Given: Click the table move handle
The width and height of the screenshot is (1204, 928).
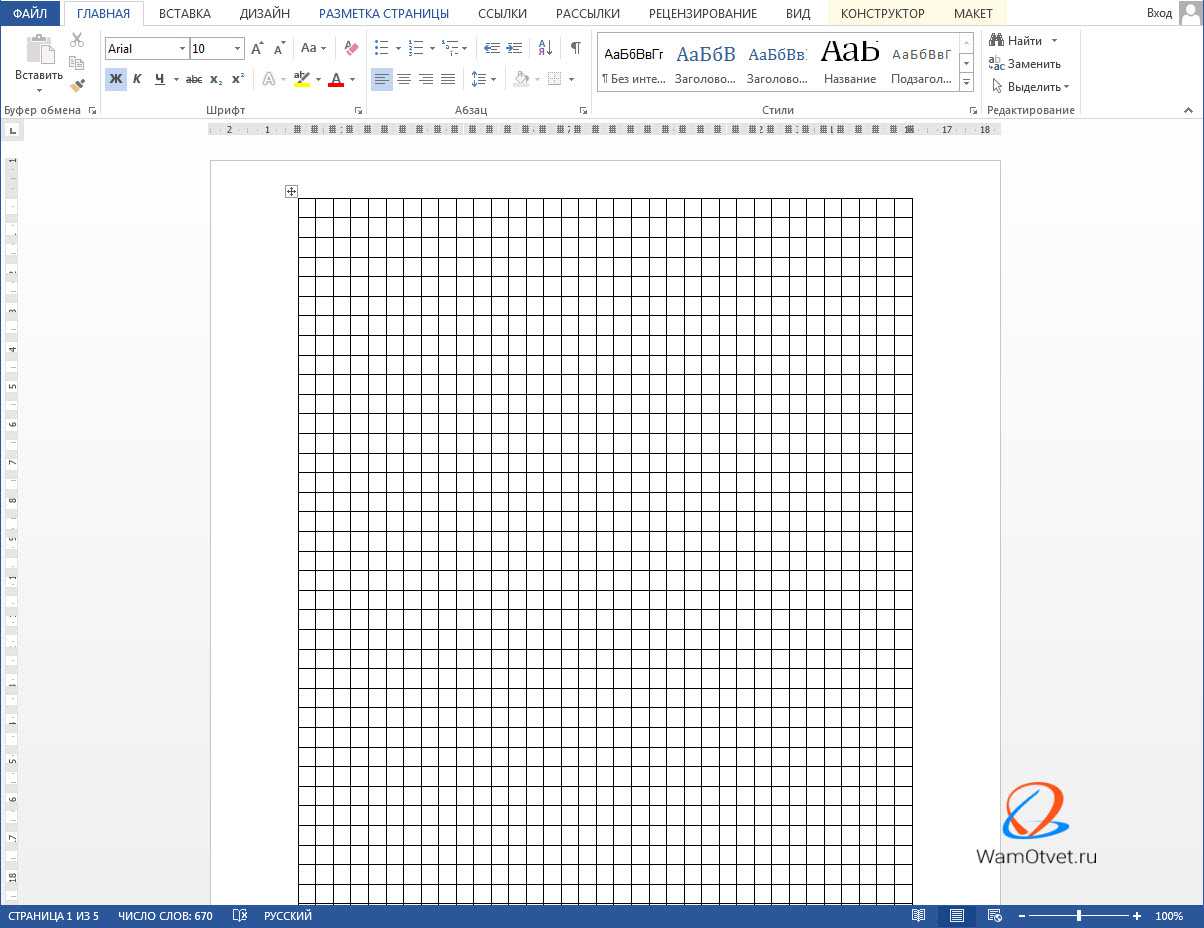Looking at the screenshot, I should click(291, 191).
